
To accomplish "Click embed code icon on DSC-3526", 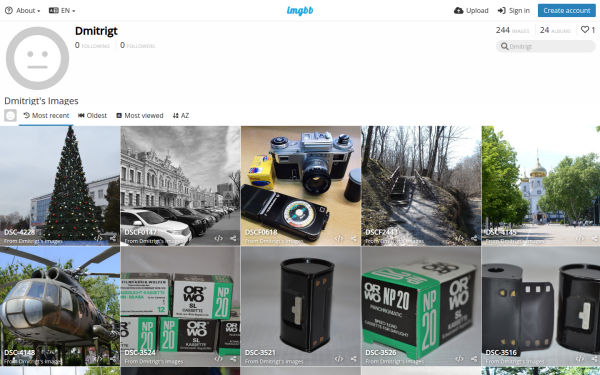I will pos(459,359).
